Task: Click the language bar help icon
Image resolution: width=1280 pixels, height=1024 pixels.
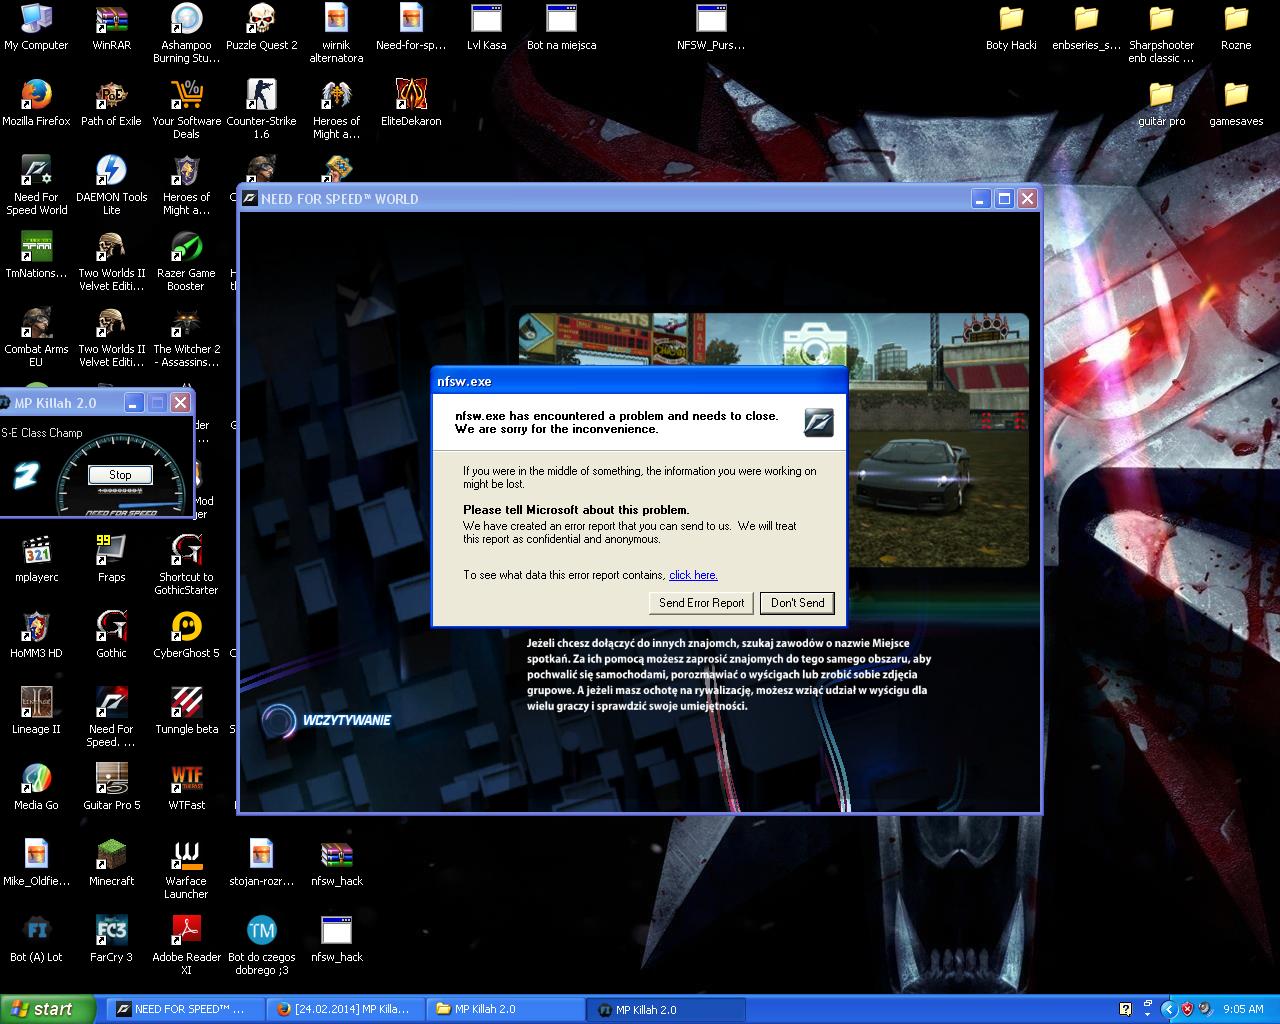Action: click(x=1125, y=1009)
